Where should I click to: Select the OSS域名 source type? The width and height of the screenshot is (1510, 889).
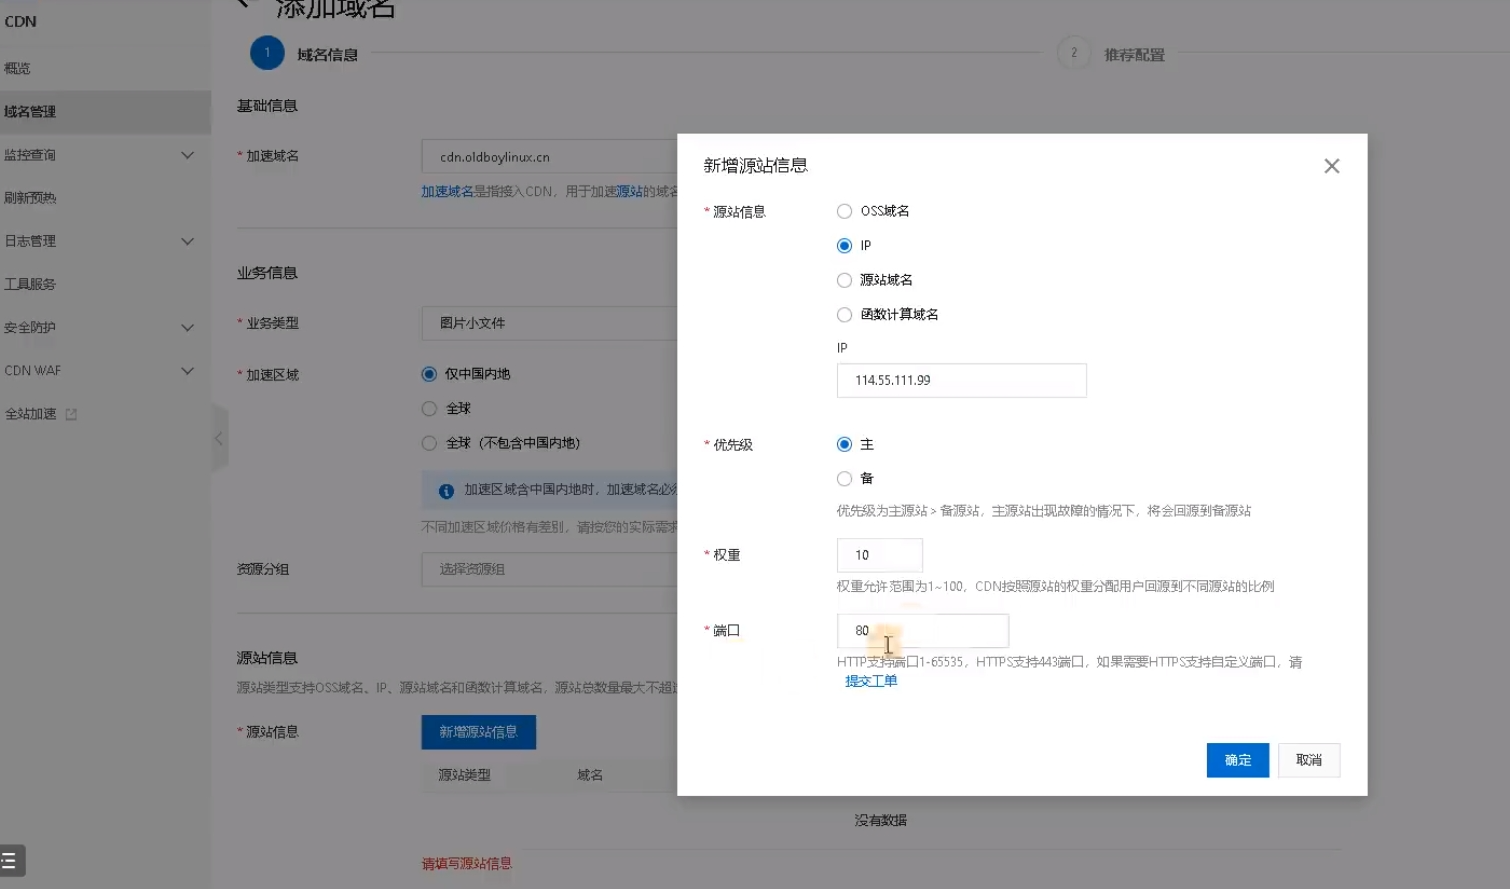[843, 211]
